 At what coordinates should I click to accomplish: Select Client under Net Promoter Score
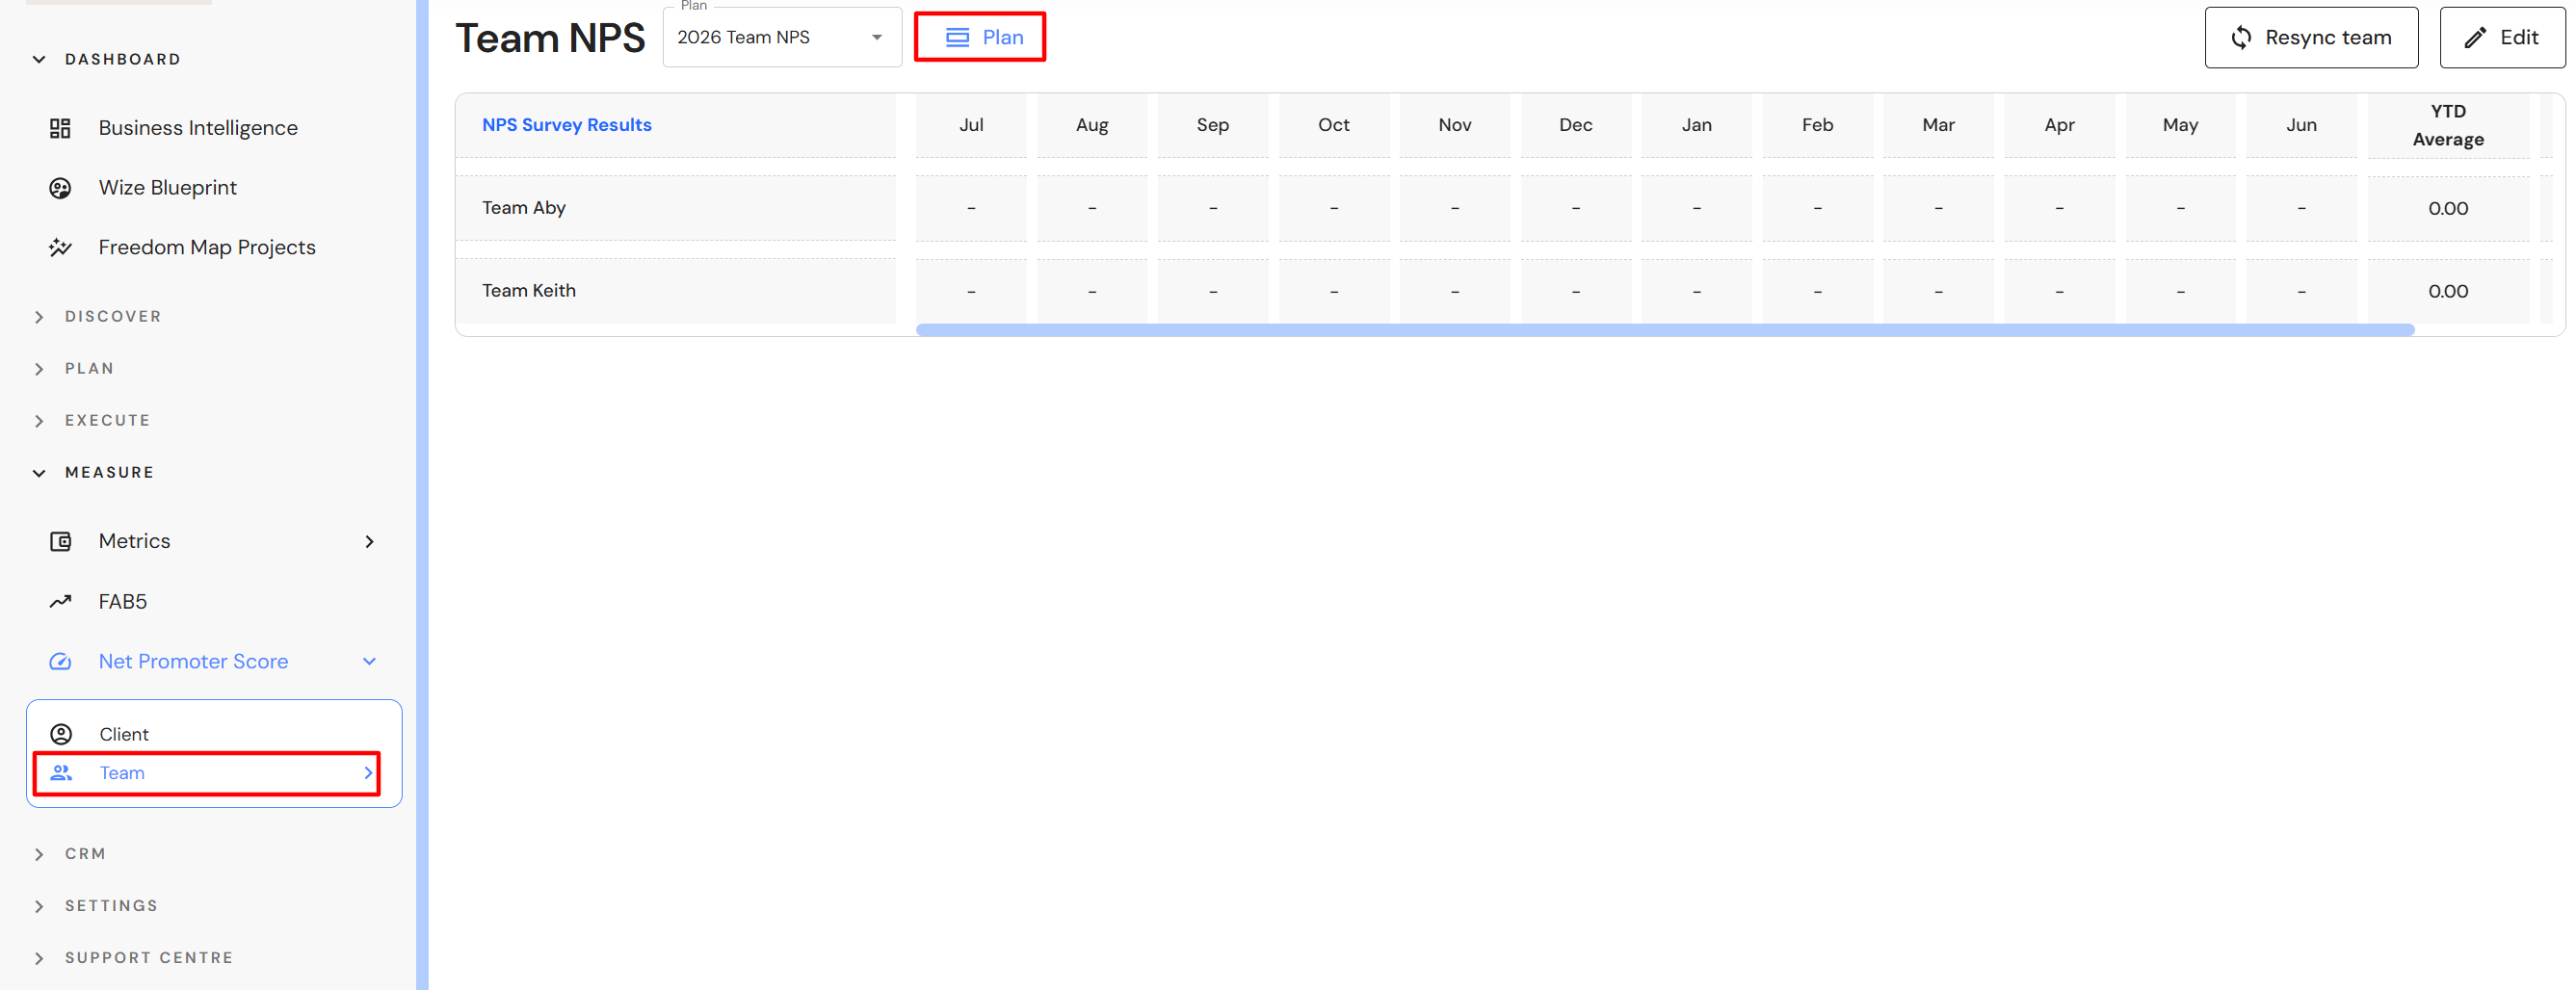[x=124, y=734]
